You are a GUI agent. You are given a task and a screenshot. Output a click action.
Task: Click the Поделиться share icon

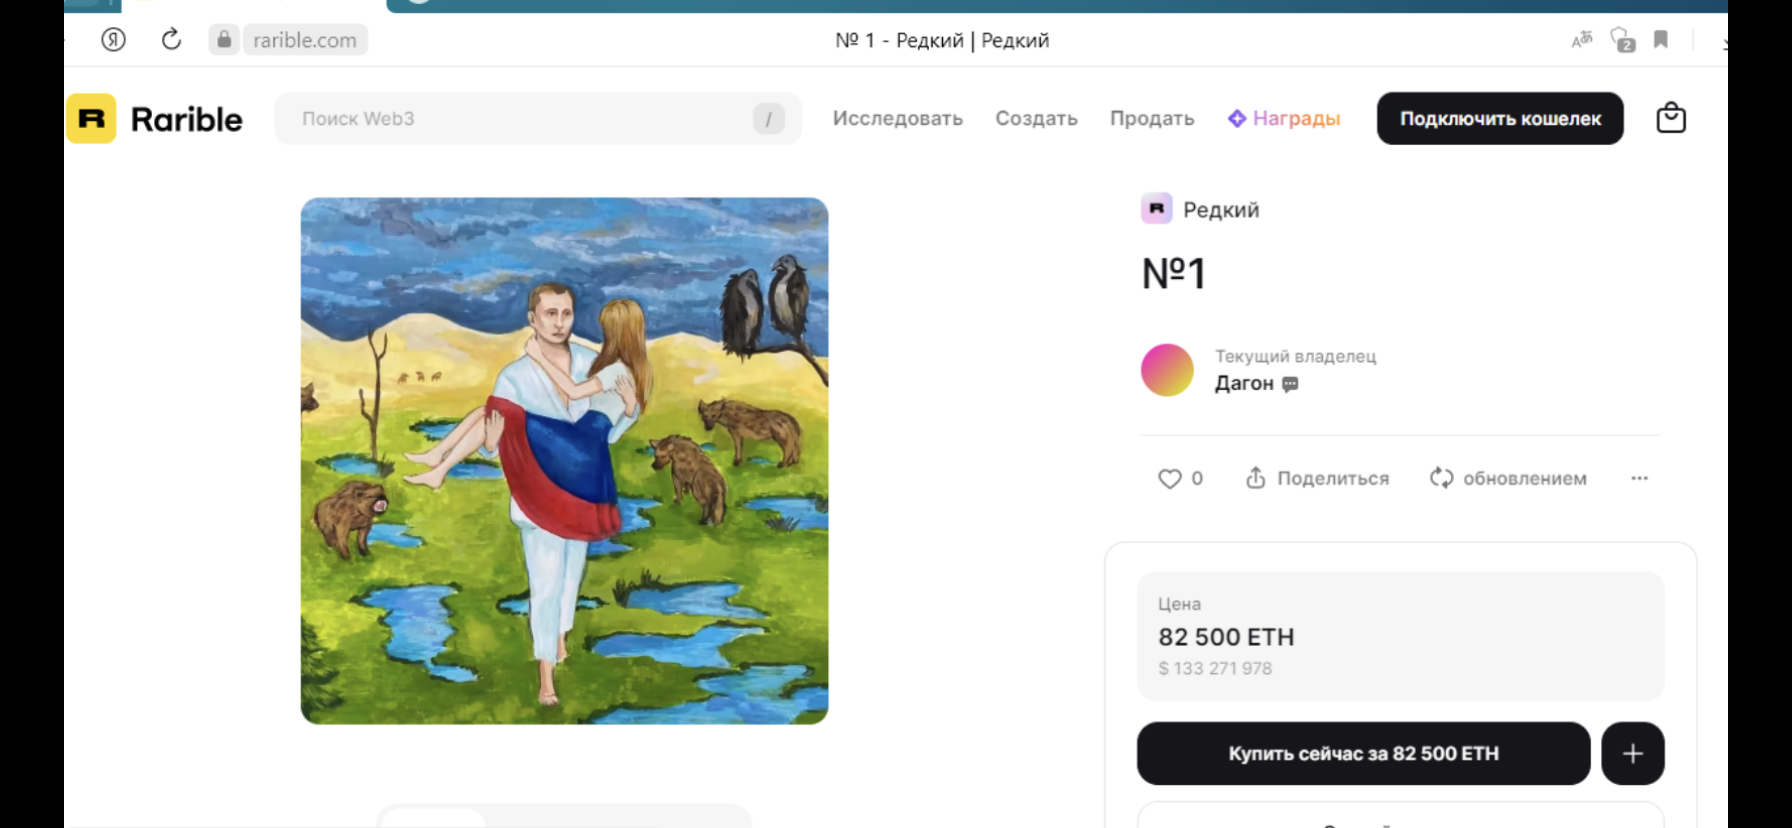pos(1256,478)
